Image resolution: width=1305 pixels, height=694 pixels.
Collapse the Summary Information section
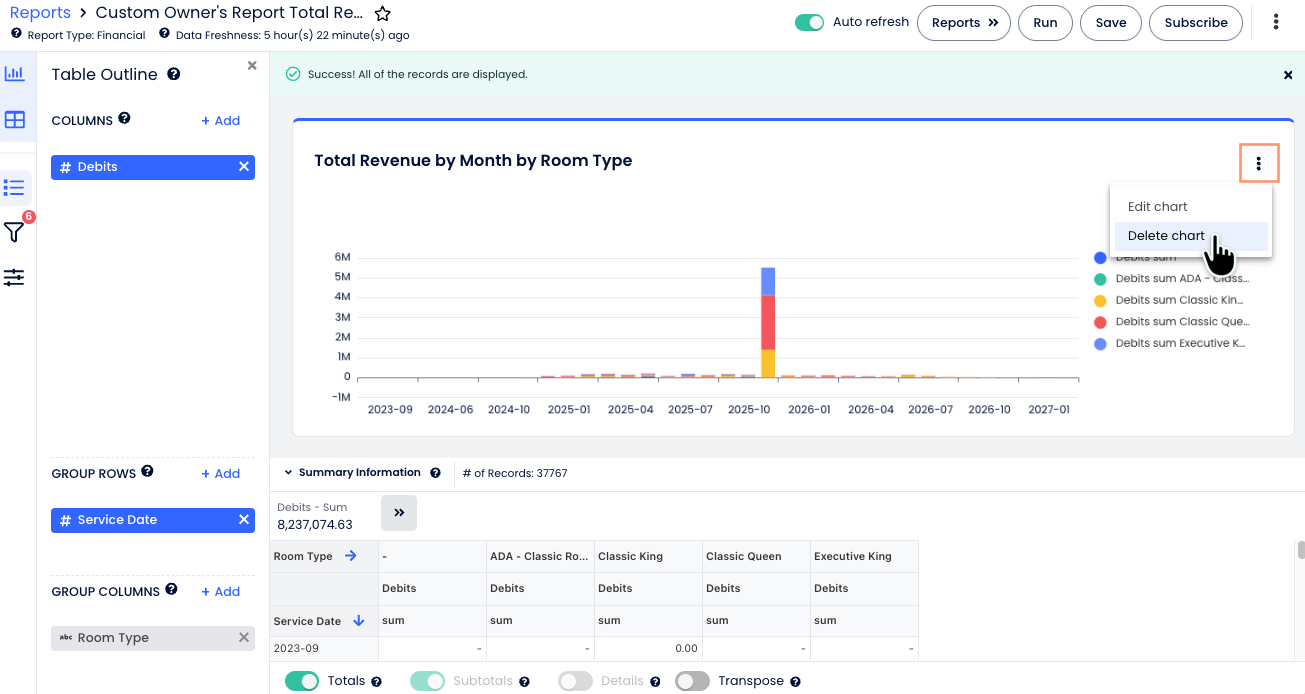288,473
